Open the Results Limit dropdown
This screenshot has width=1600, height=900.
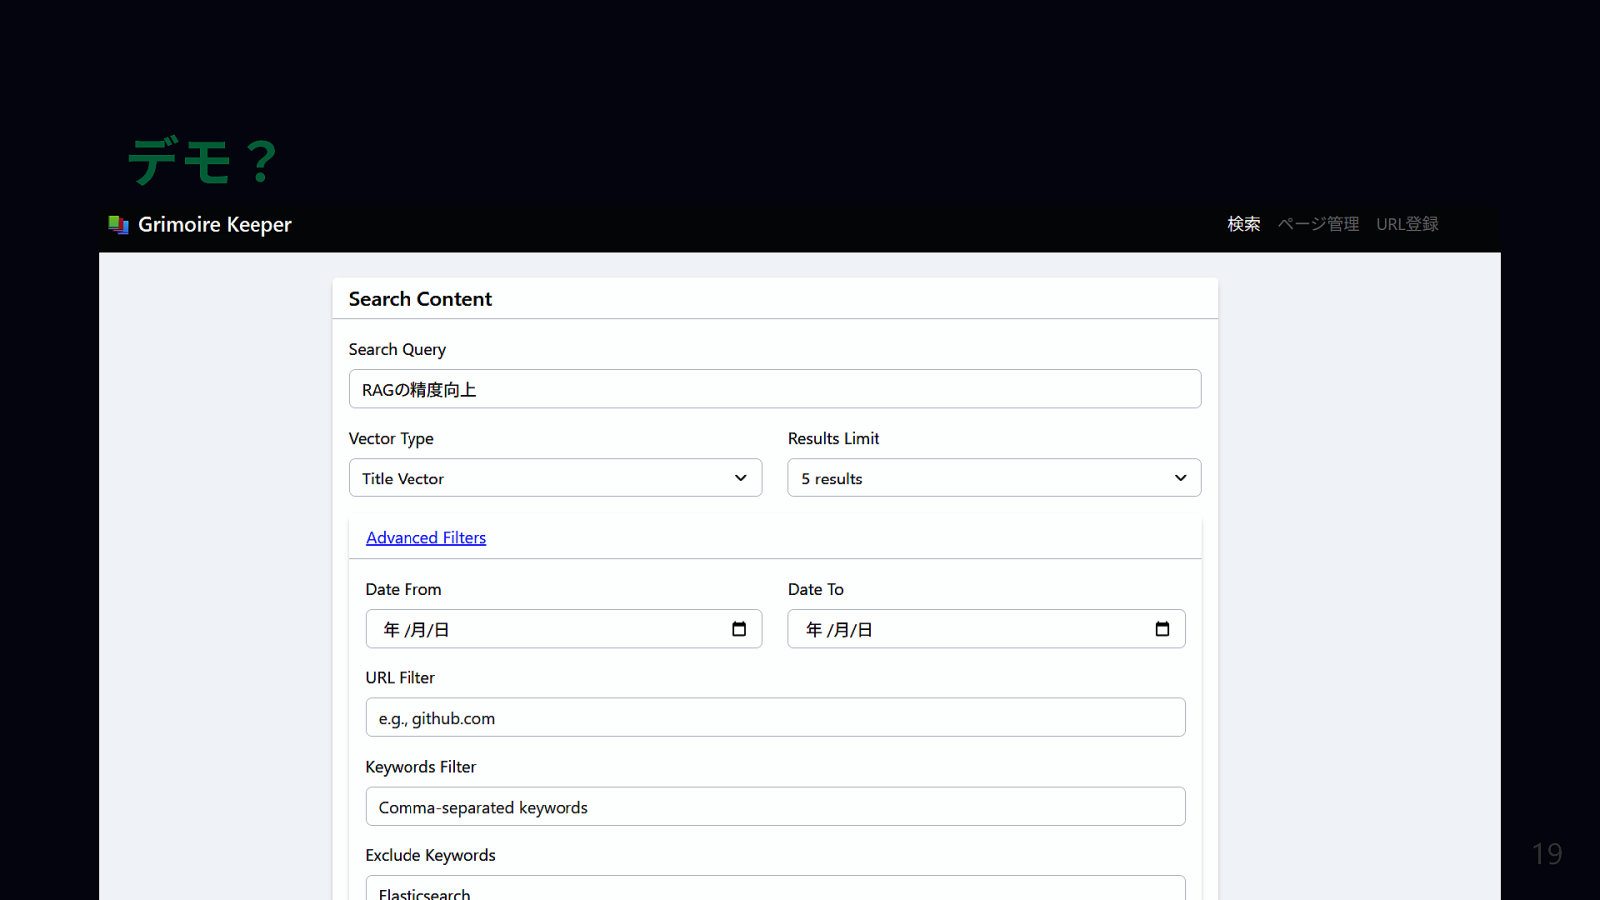993,478
